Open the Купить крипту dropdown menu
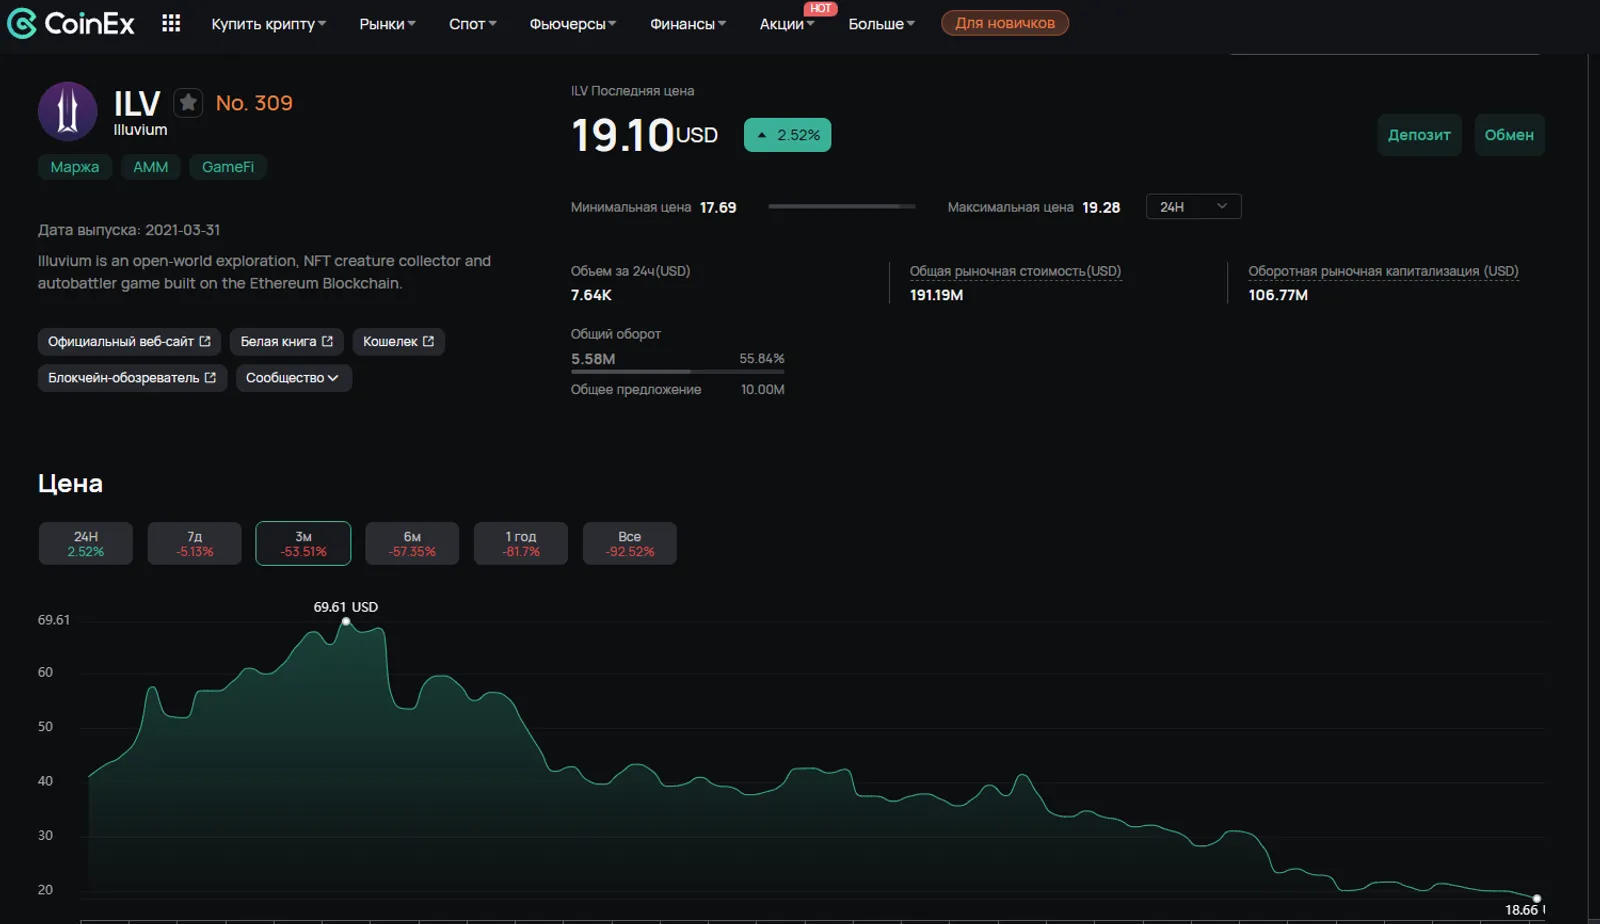Image resolution: width=1600 pixels, height=924 pixels. tap(268, 24)
